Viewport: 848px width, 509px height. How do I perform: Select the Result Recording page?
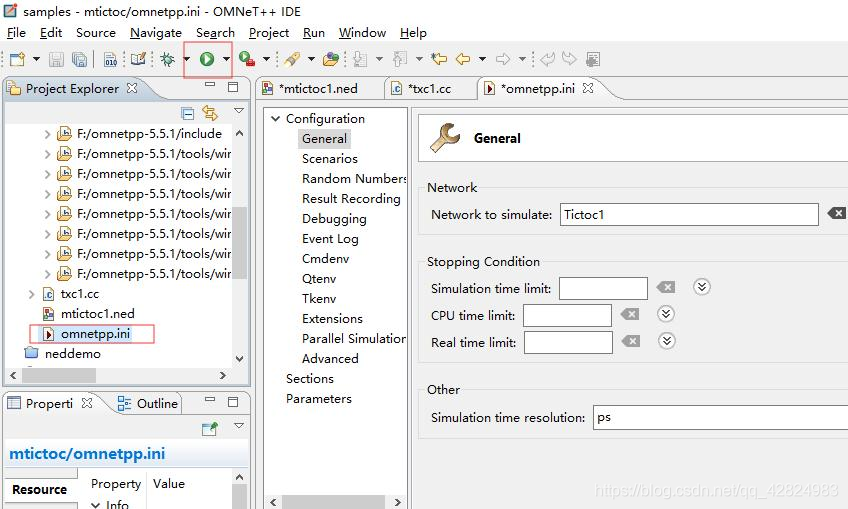click(351, 199)
